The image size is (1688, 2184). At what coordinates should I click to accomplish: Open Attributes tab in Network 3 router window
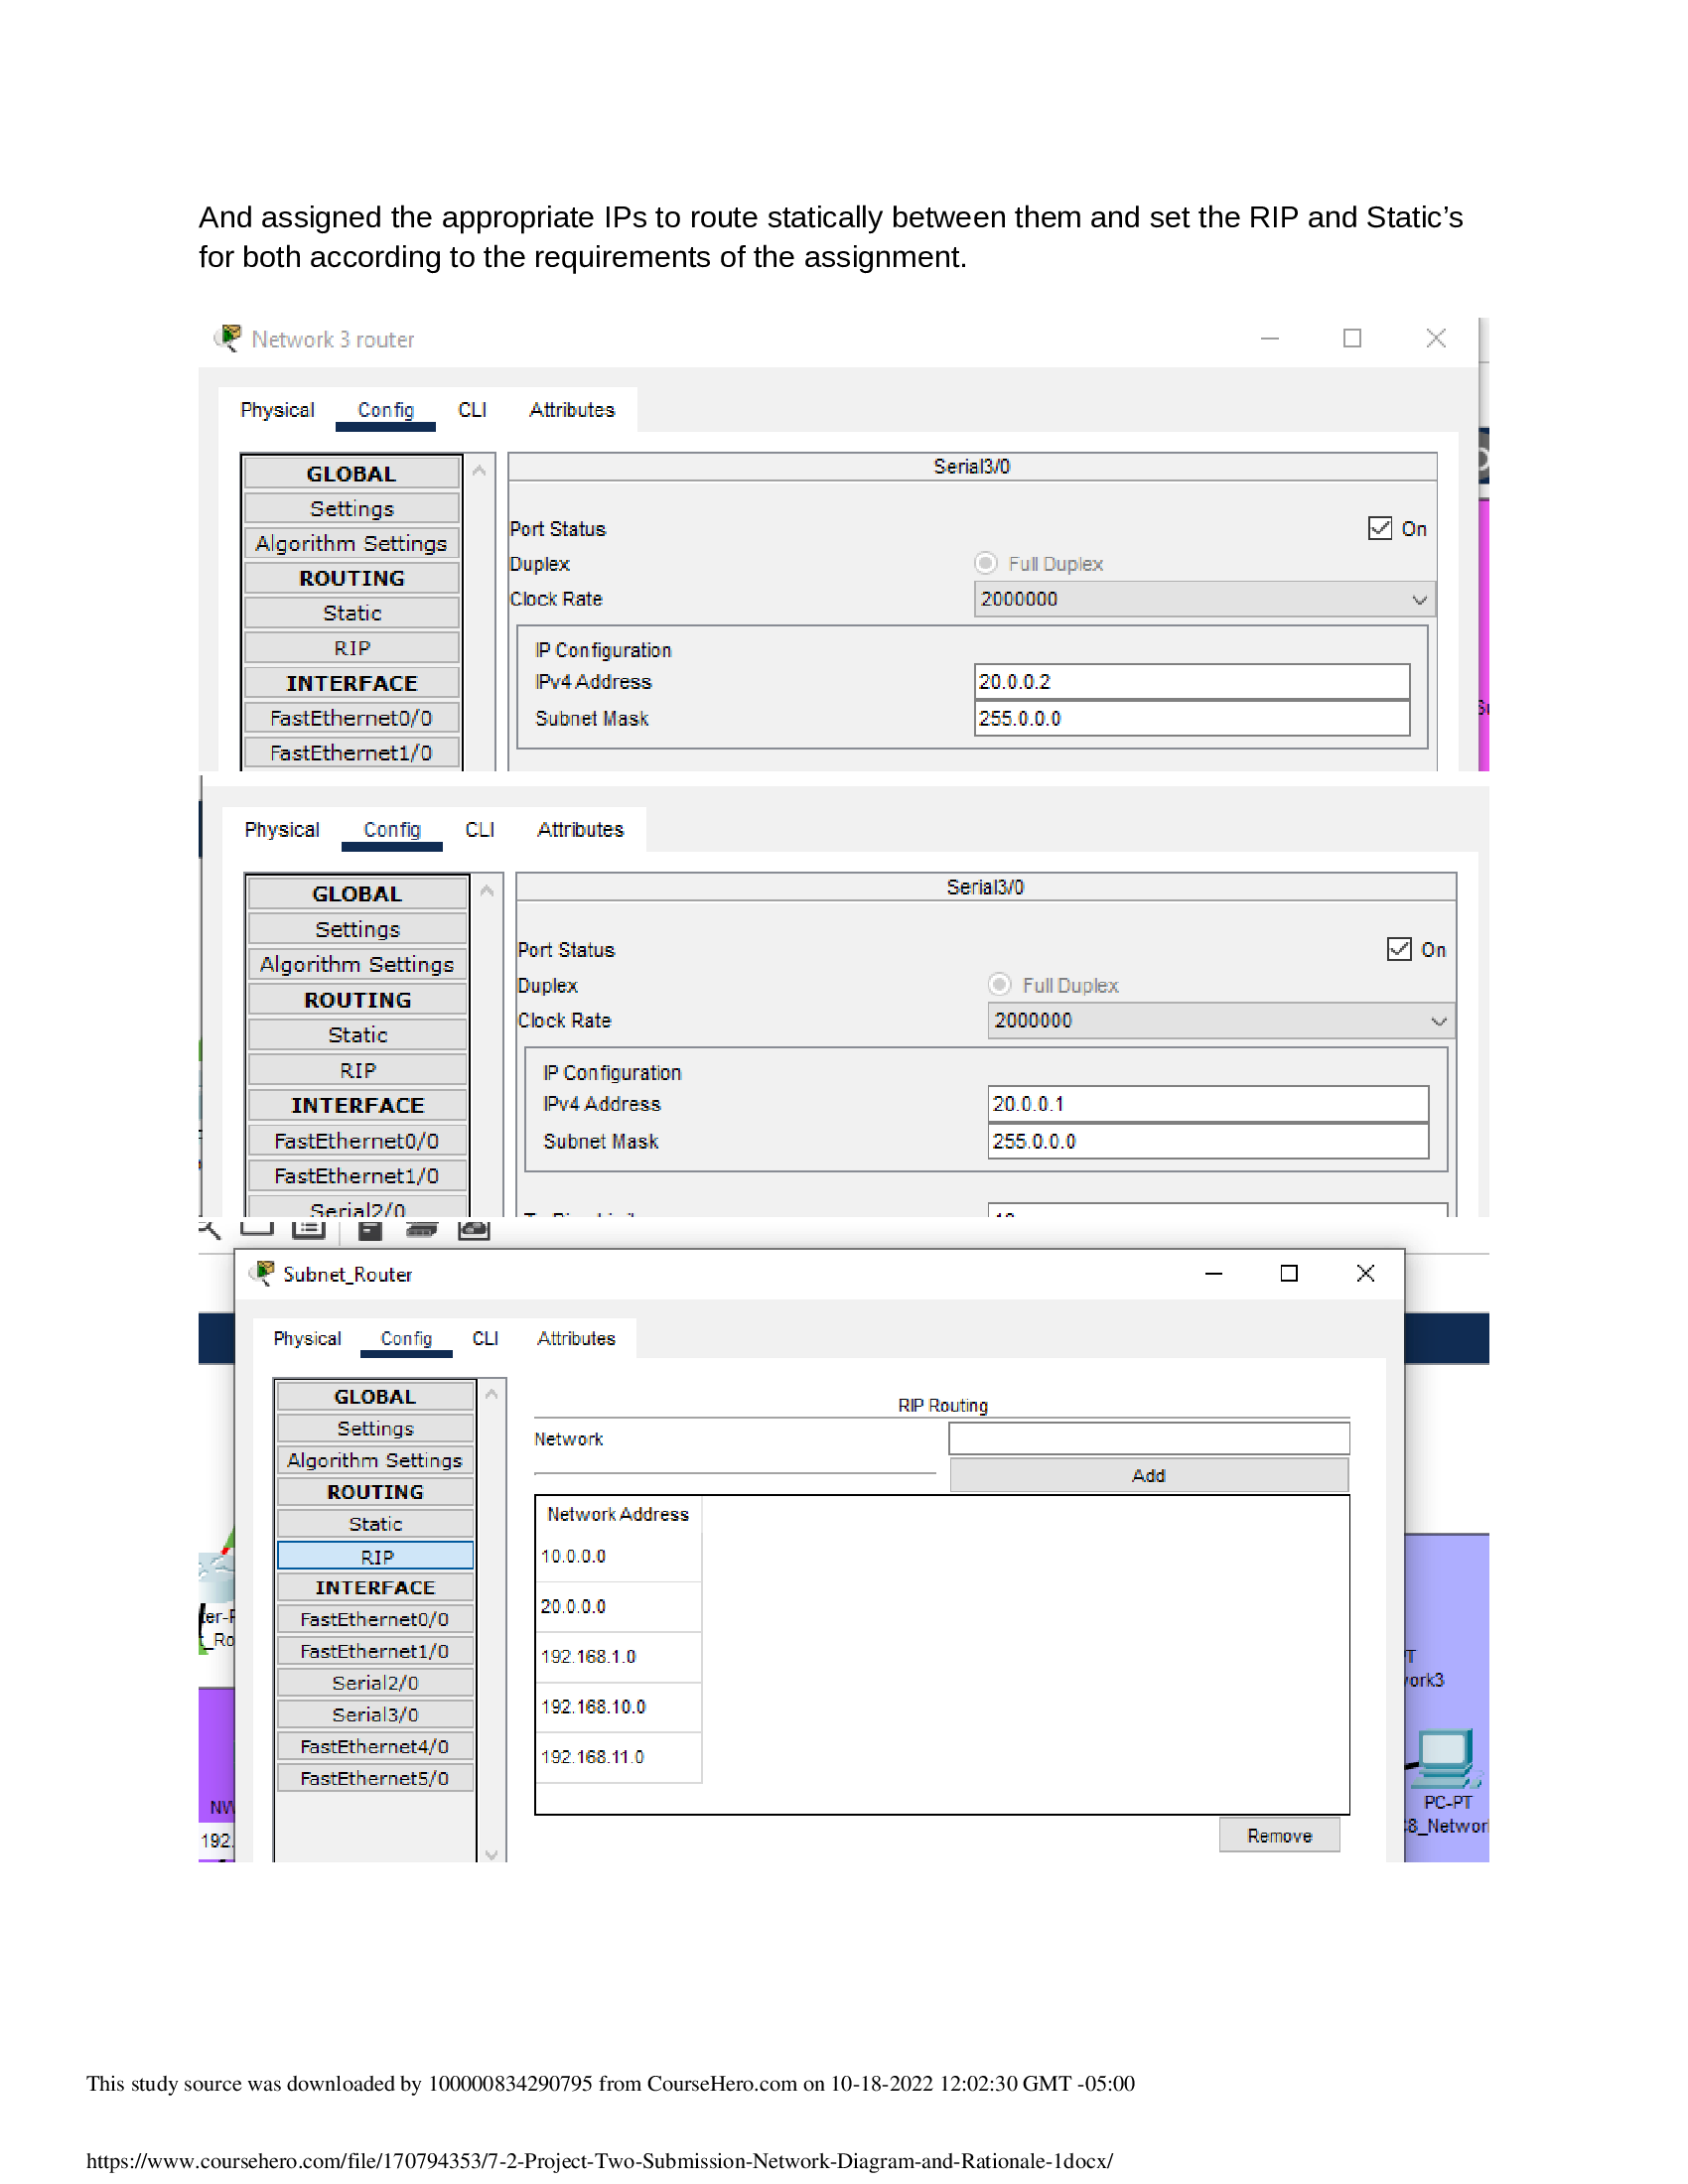572,410
